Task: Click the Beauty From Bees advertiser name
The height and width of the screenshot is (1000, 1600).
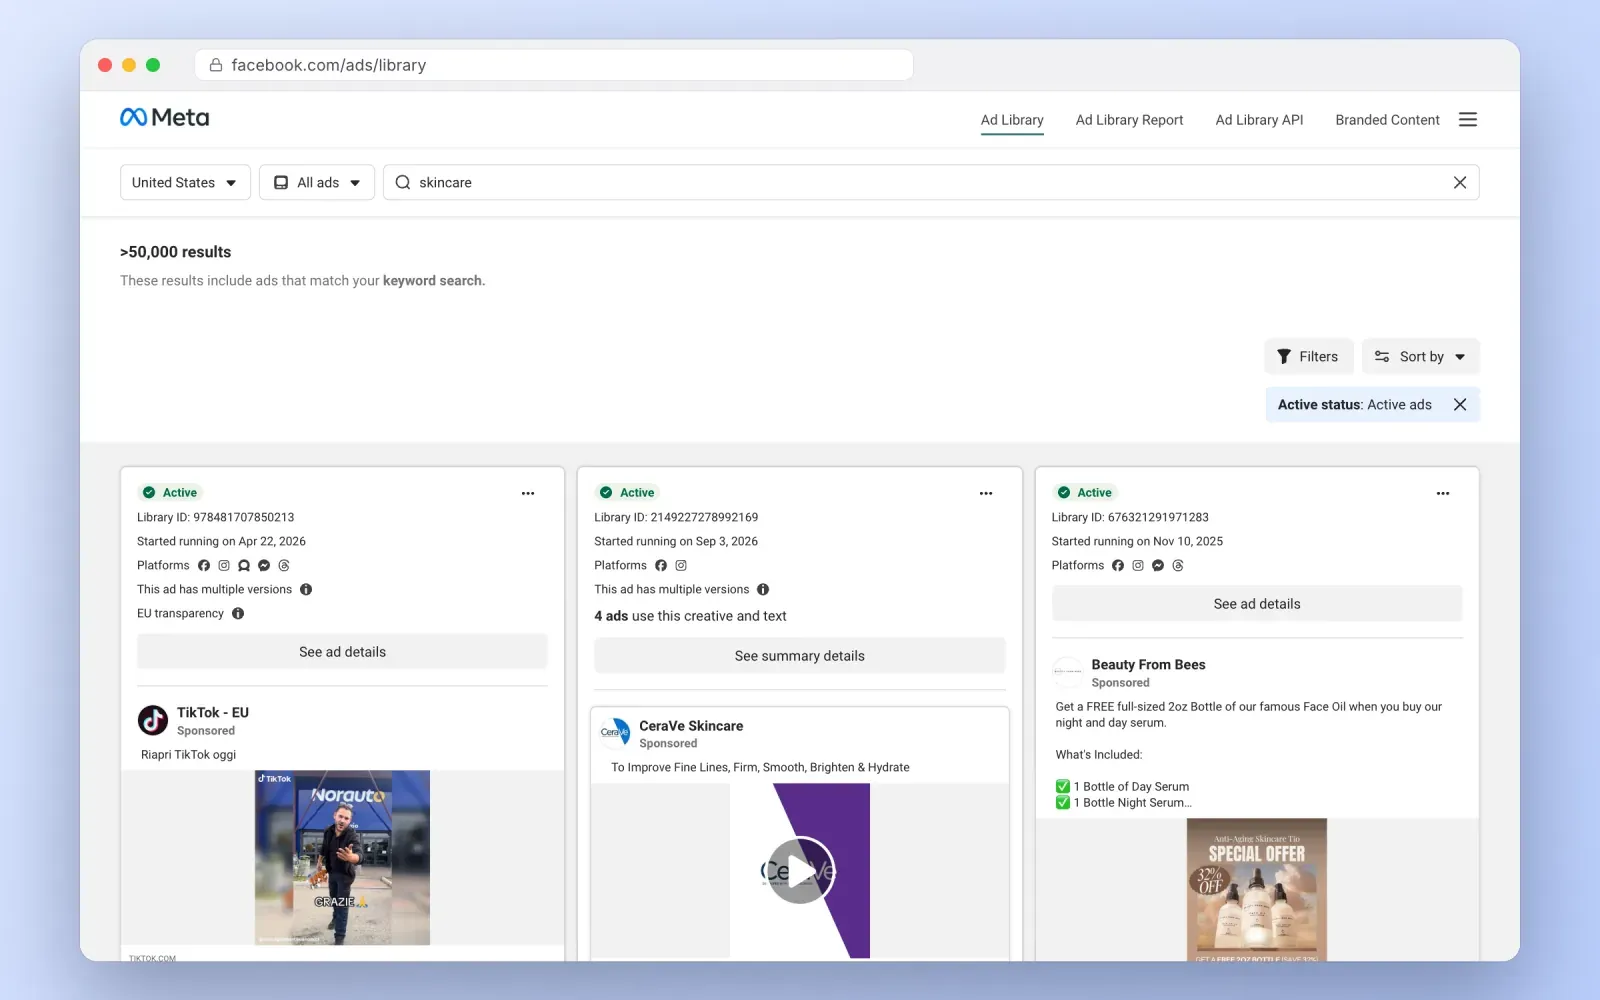Action: pyautogui.click(x=1148, y=665)
